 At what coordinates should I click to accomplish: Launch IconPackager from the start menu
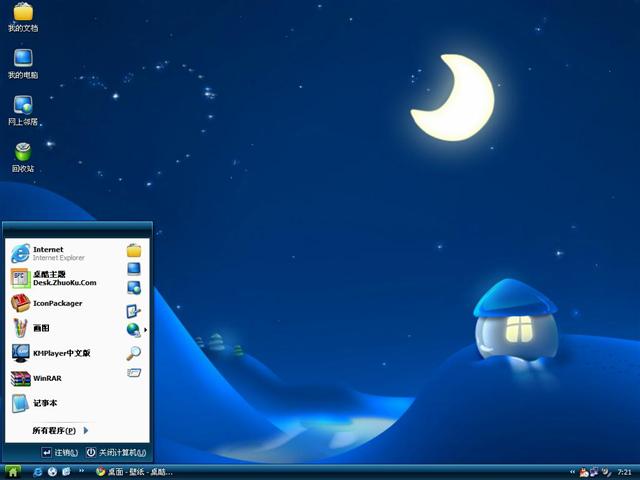coord(47,303)
